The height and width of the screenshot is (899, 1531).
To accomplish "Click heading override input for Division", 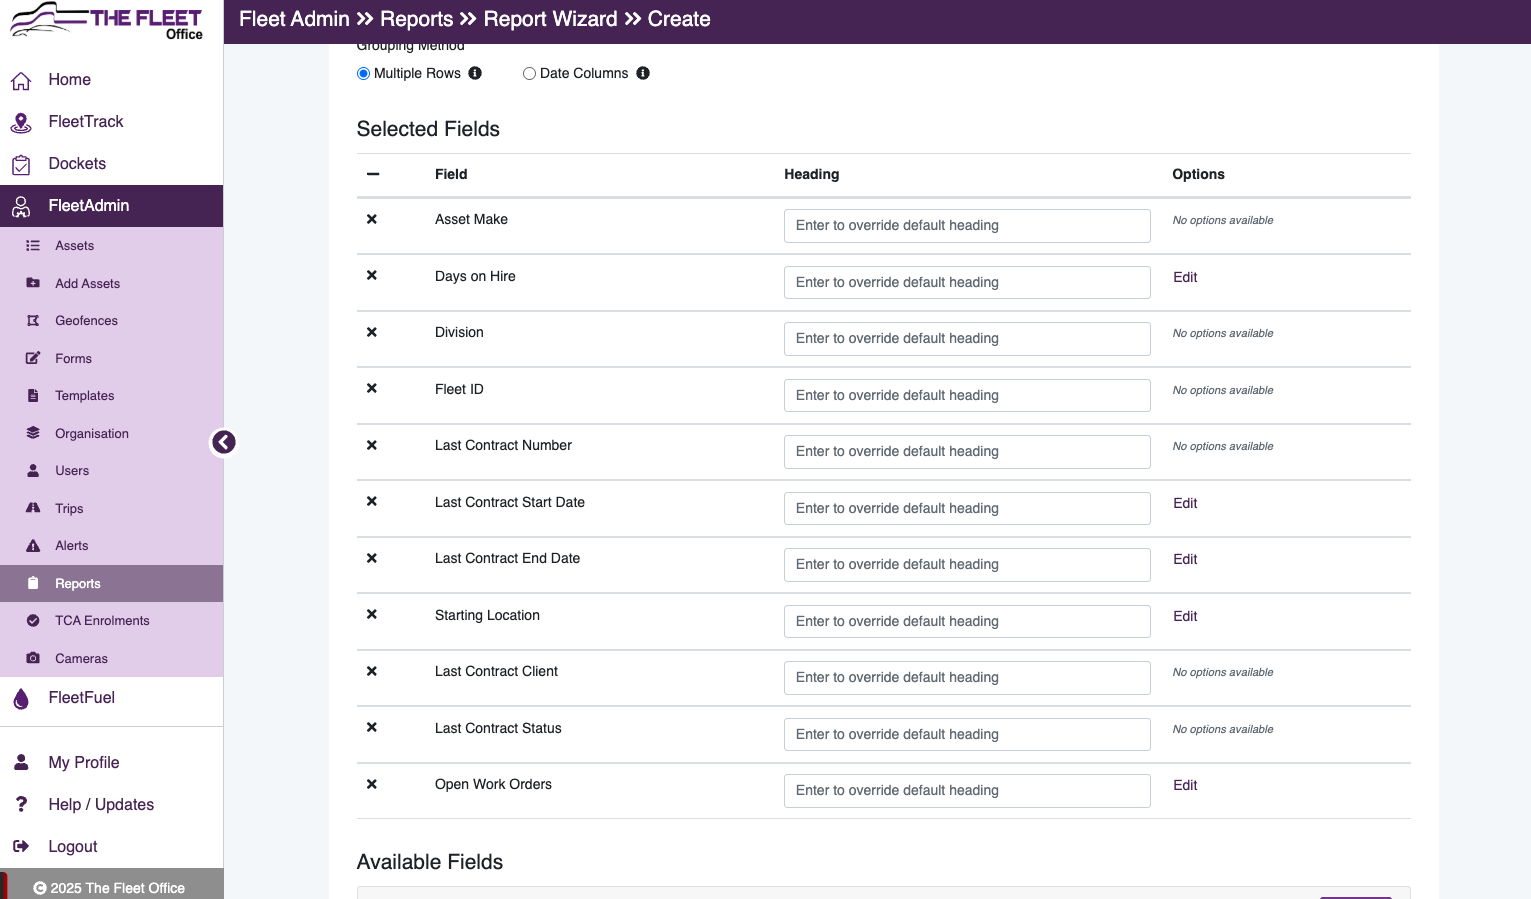I will [x=967, y=338].
